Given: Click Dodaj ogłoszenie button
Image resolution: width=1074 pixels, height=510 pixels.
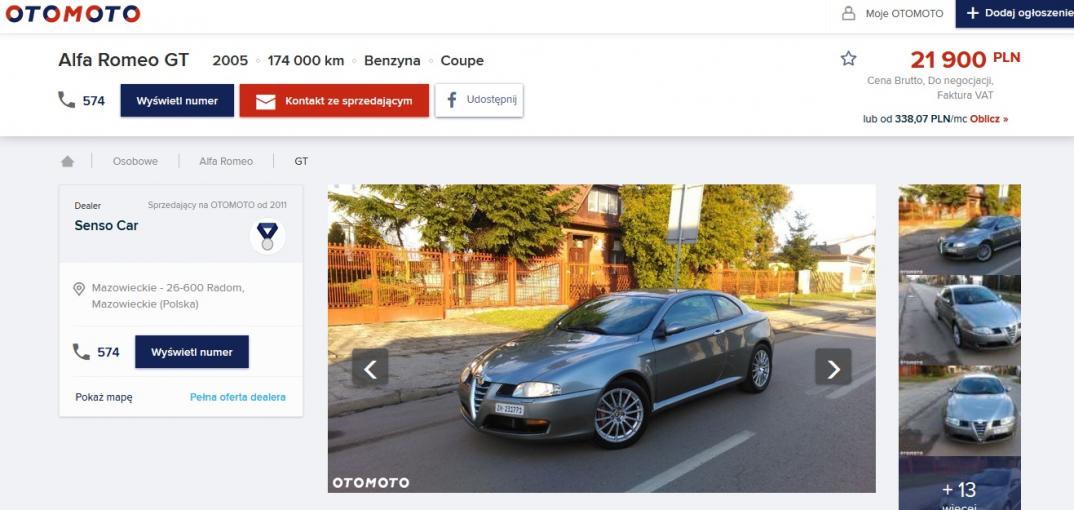Looking at the screenshot, I should click(1014, 13).
